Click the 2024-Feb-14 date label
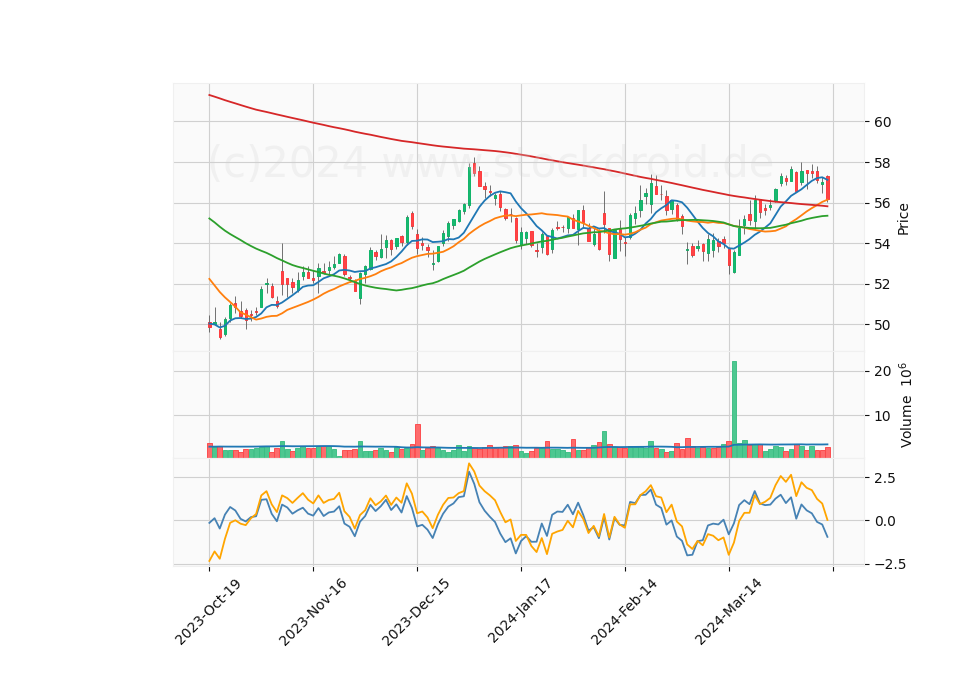 [x=624, y=612]
